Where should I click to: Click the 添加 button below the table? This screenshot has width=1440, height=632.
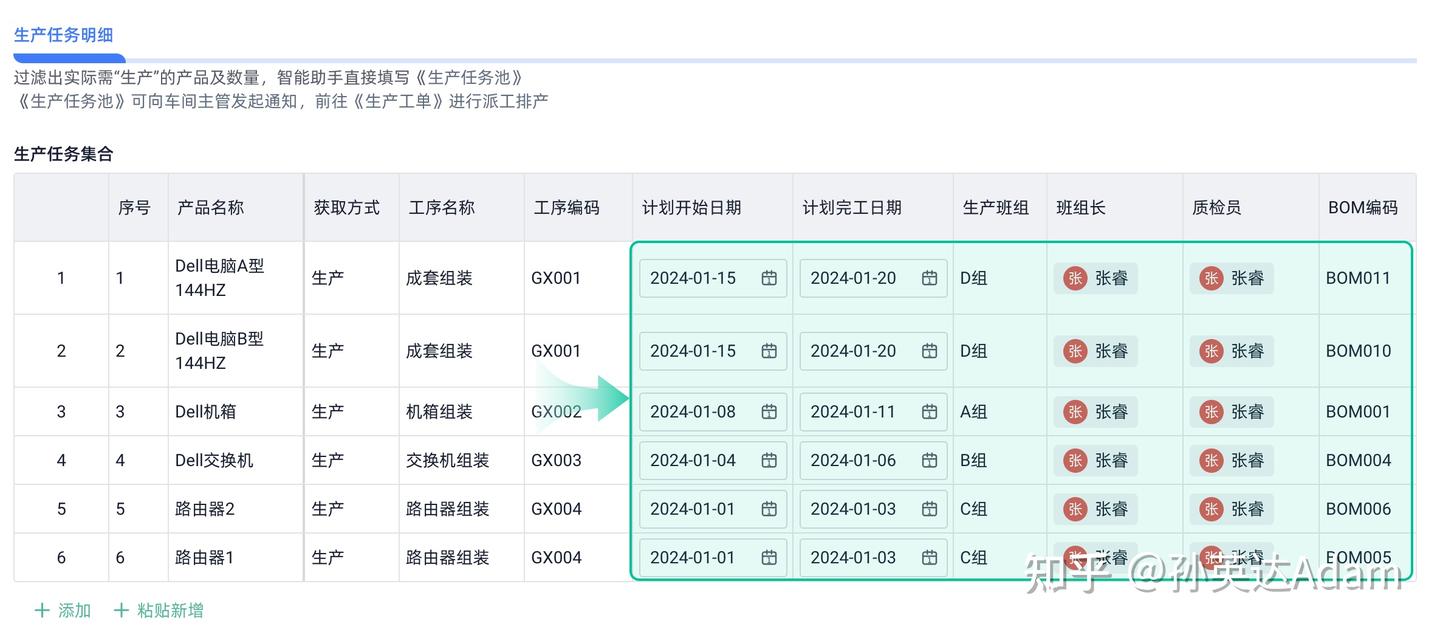(x=74, y=610)
